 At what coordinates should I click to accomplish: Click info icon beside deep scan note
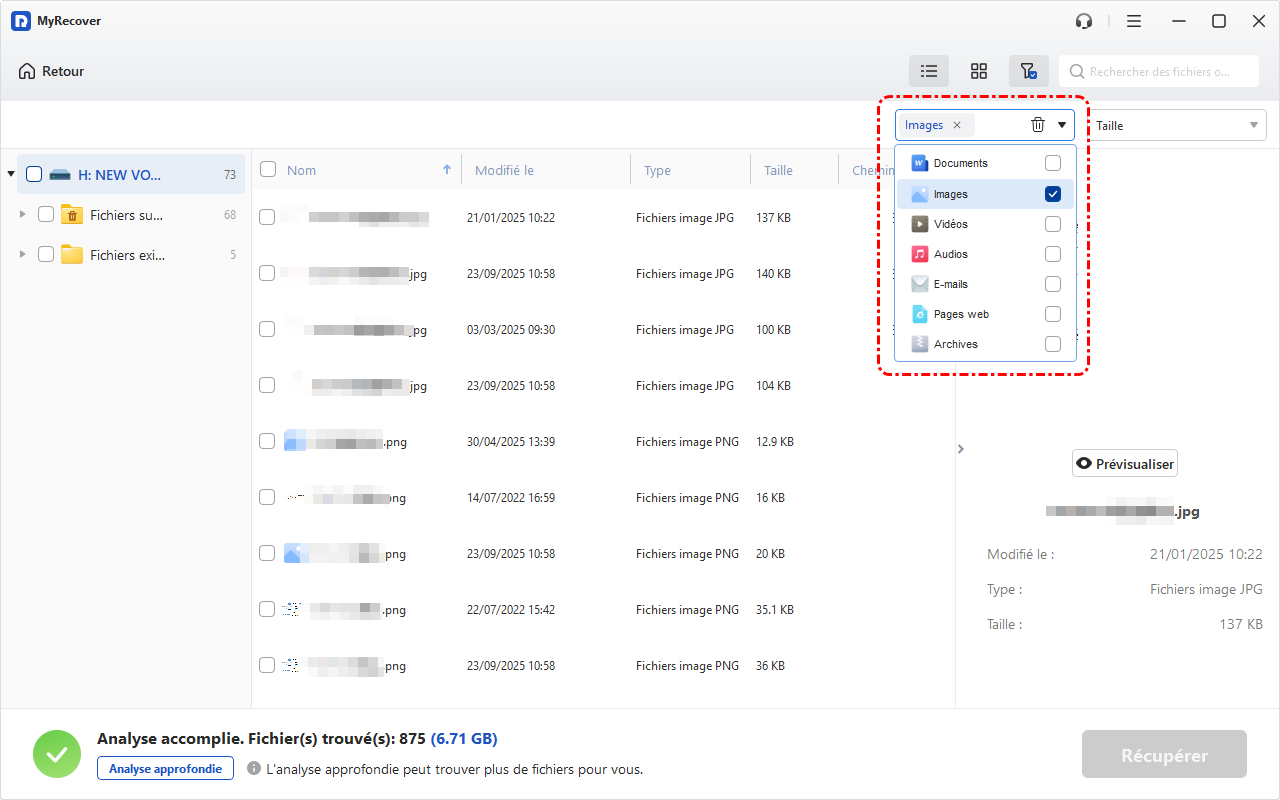tap(254, 769)
